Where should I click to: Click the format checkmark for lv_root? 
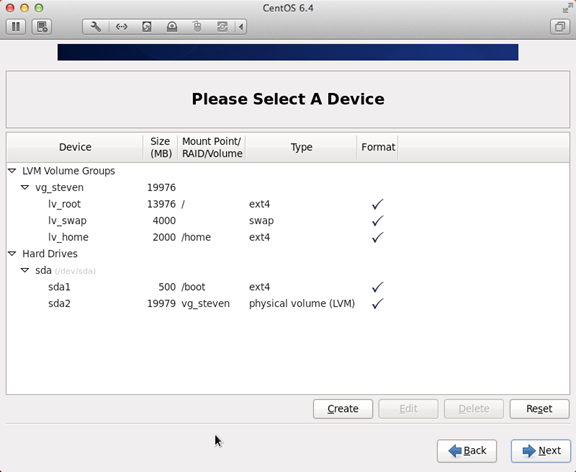pyautogui.click(x=378, y=204)
